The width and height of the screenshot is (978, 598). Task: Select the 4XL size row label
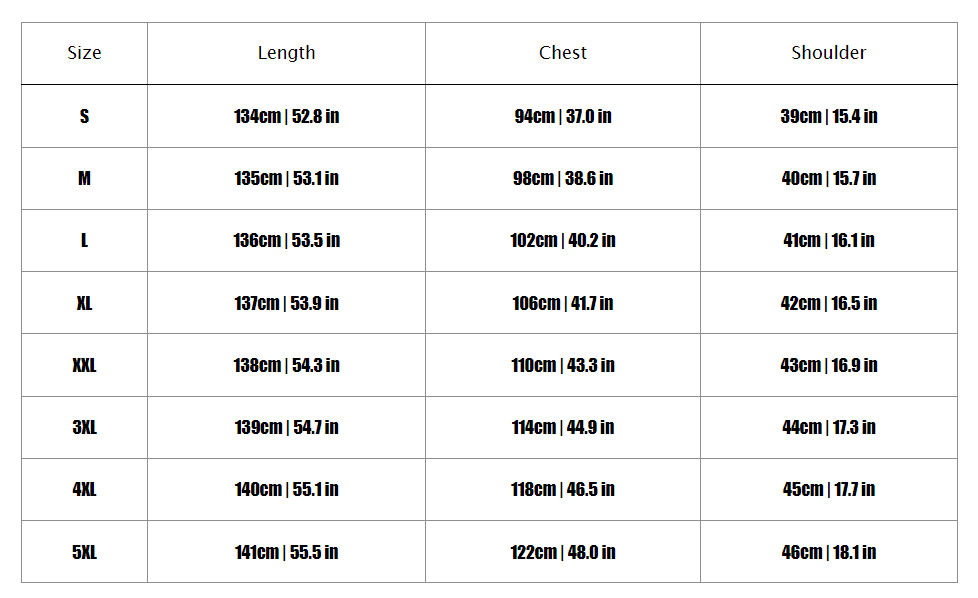click(84, 489)
